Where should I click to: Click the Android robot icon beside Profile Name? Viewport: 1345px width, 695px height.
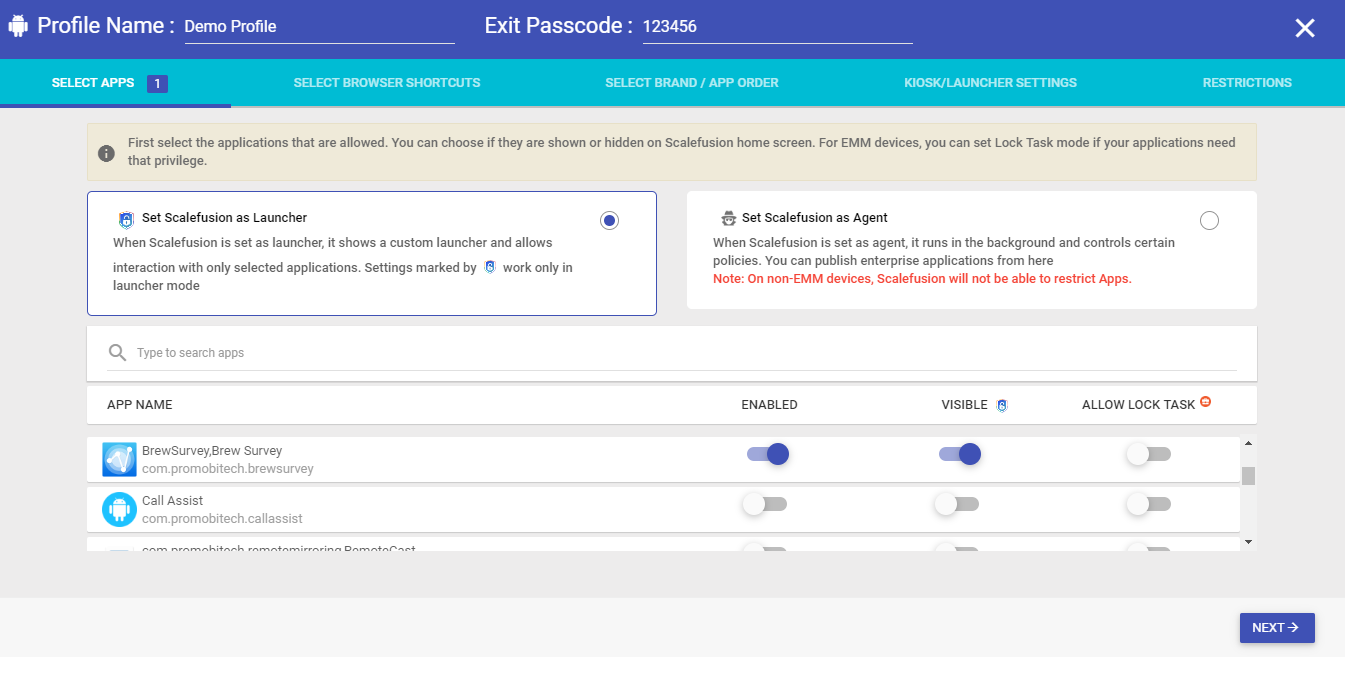tap(17, 26)
